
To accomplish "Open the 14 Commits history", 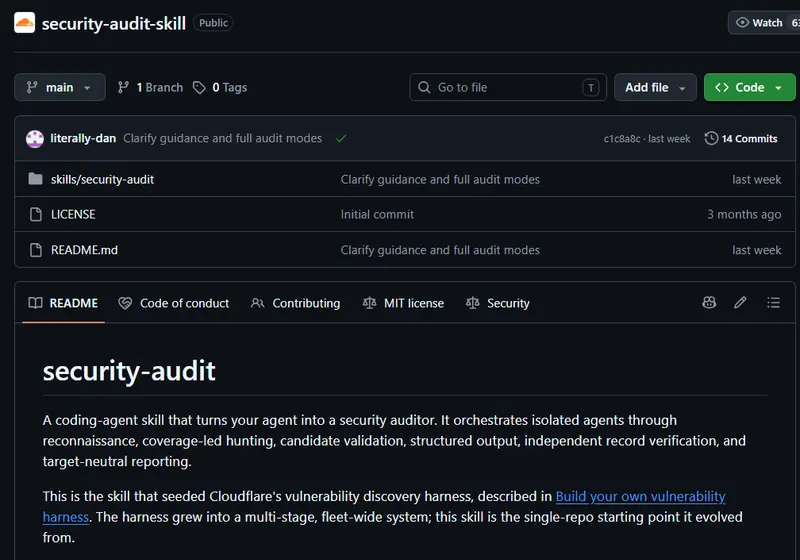I will 741,138.
